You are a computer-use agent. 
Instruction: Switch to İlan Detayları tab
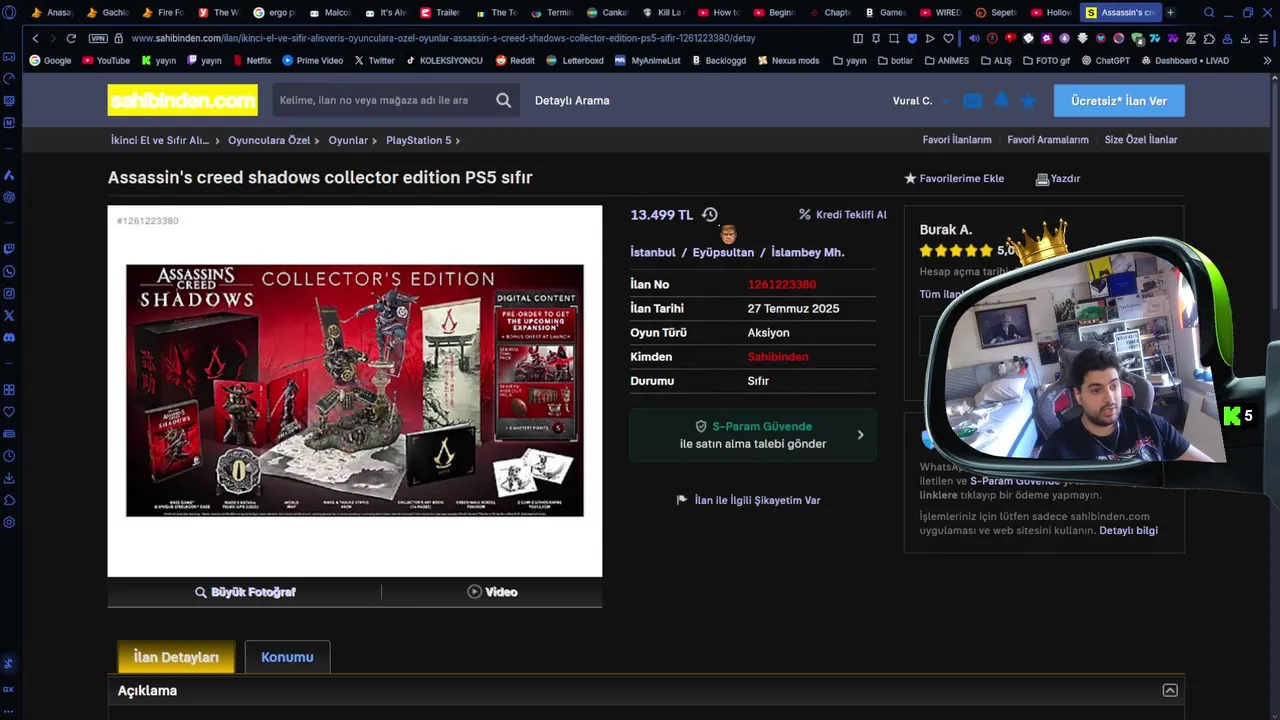(176, 657)
